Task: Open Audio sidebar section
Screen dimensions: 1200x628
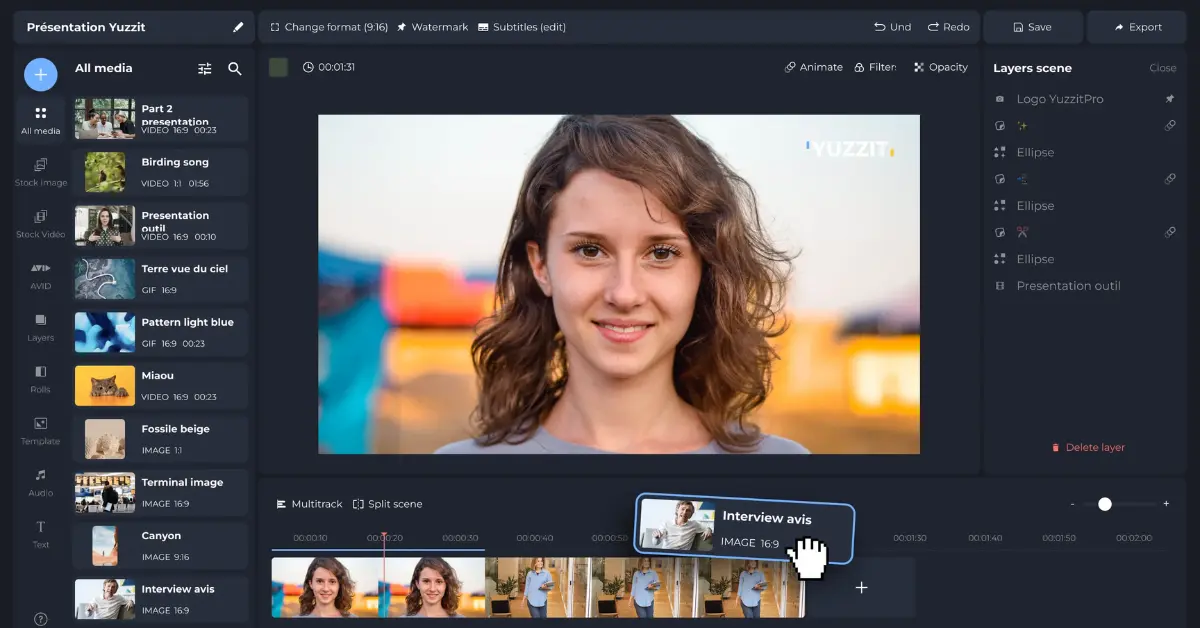Action: click(x=41, y=482)
